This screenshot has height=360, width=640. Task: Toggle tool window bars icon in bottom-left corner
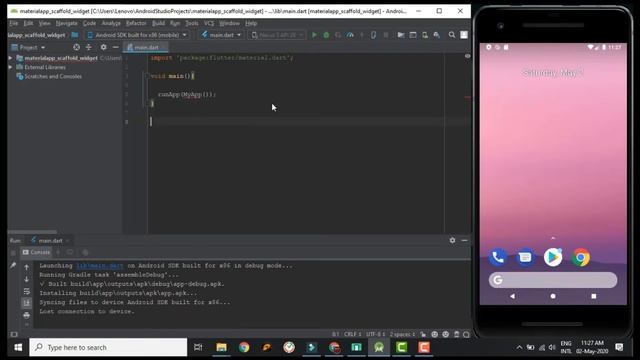pos(14,334)
